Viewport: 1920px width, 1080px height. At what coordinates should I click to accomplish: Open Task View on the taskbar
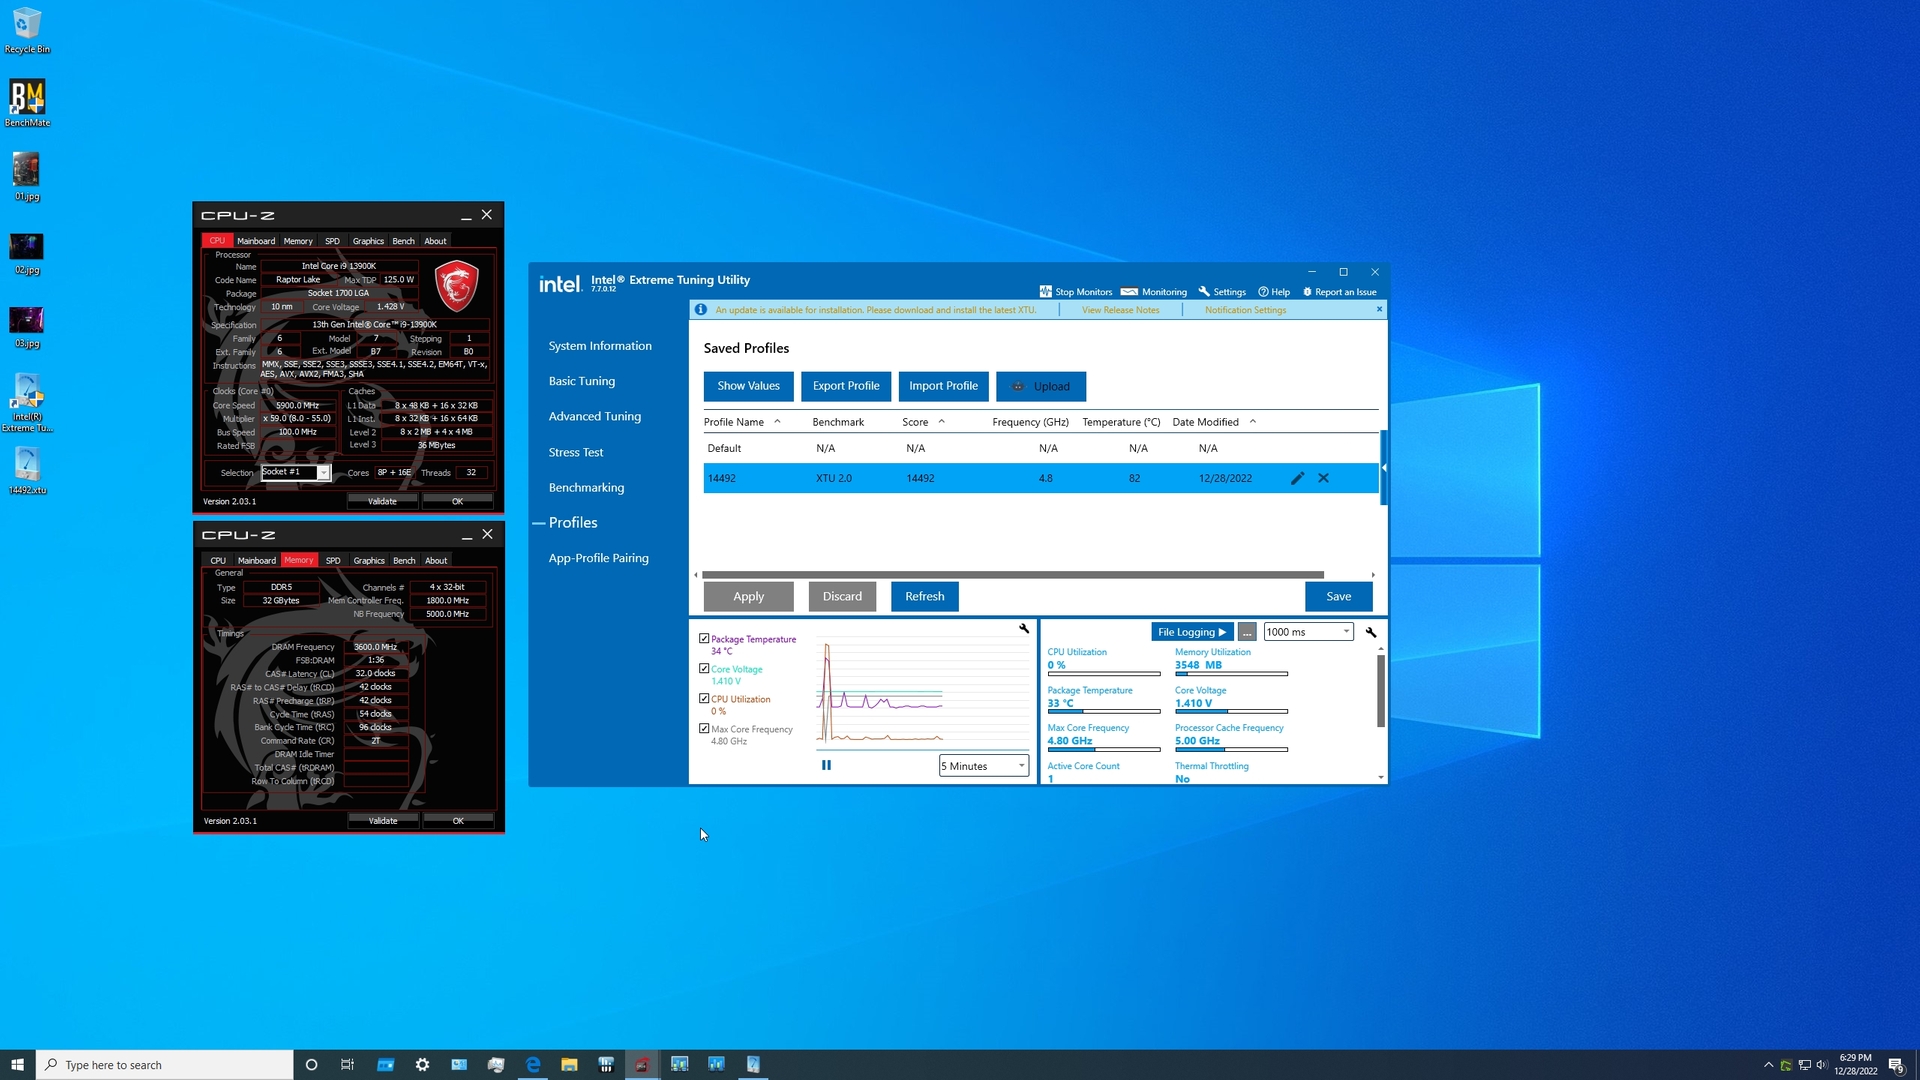pyautogui.click(x=347, y=1065)
